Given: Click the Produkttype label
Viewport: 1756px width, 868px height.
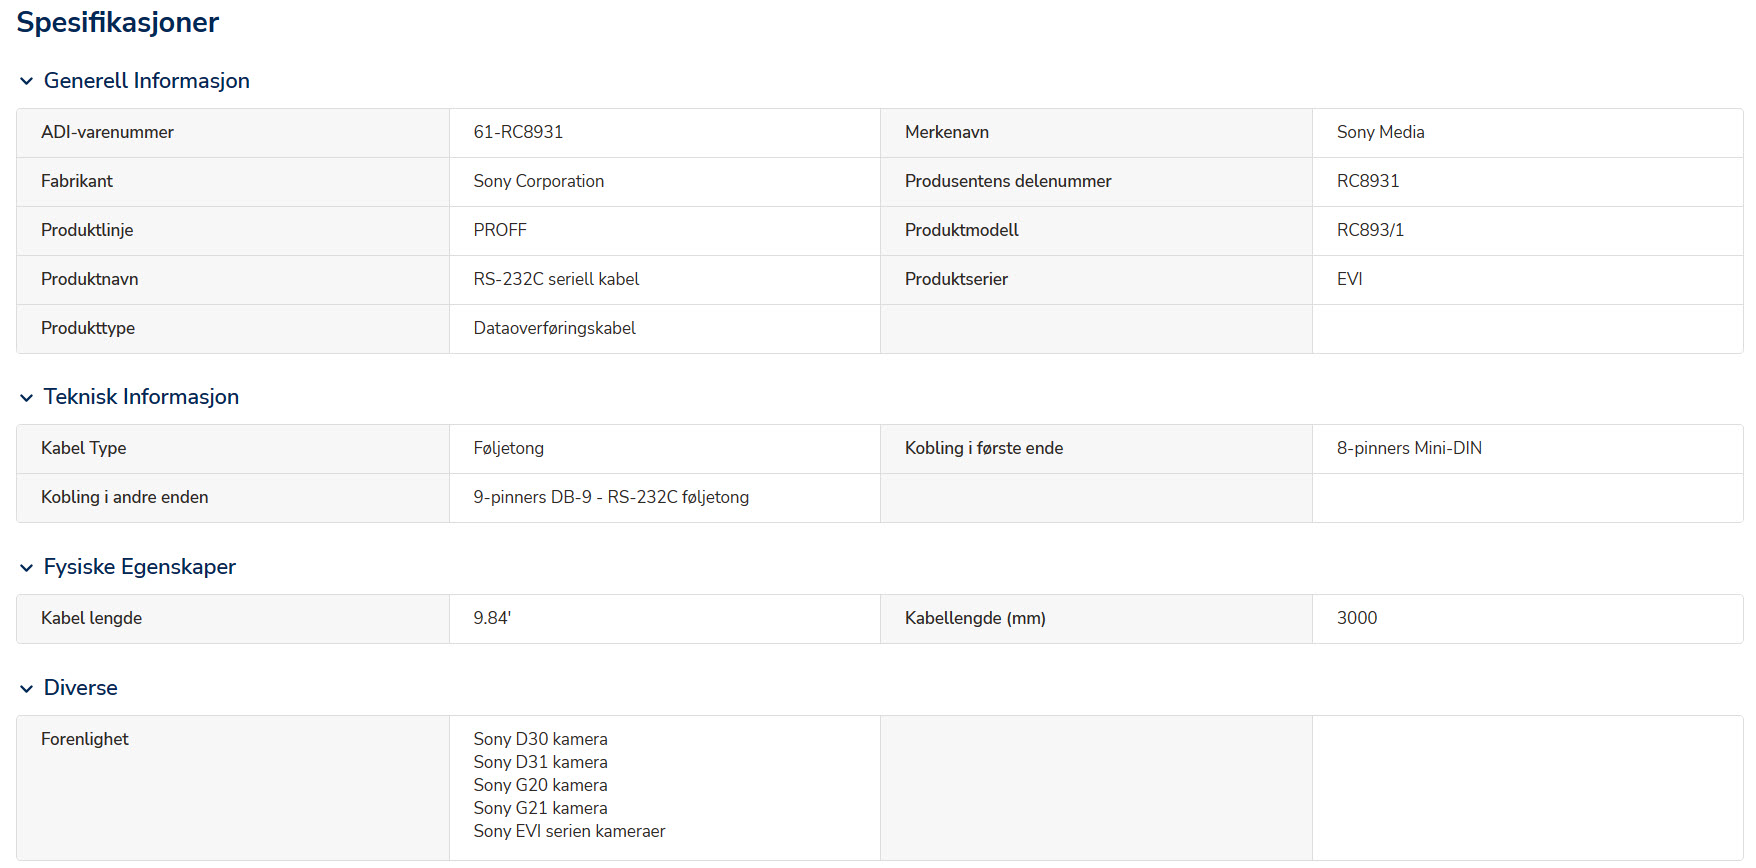Looking at the screenshot, I should click(x=88, y=328).
